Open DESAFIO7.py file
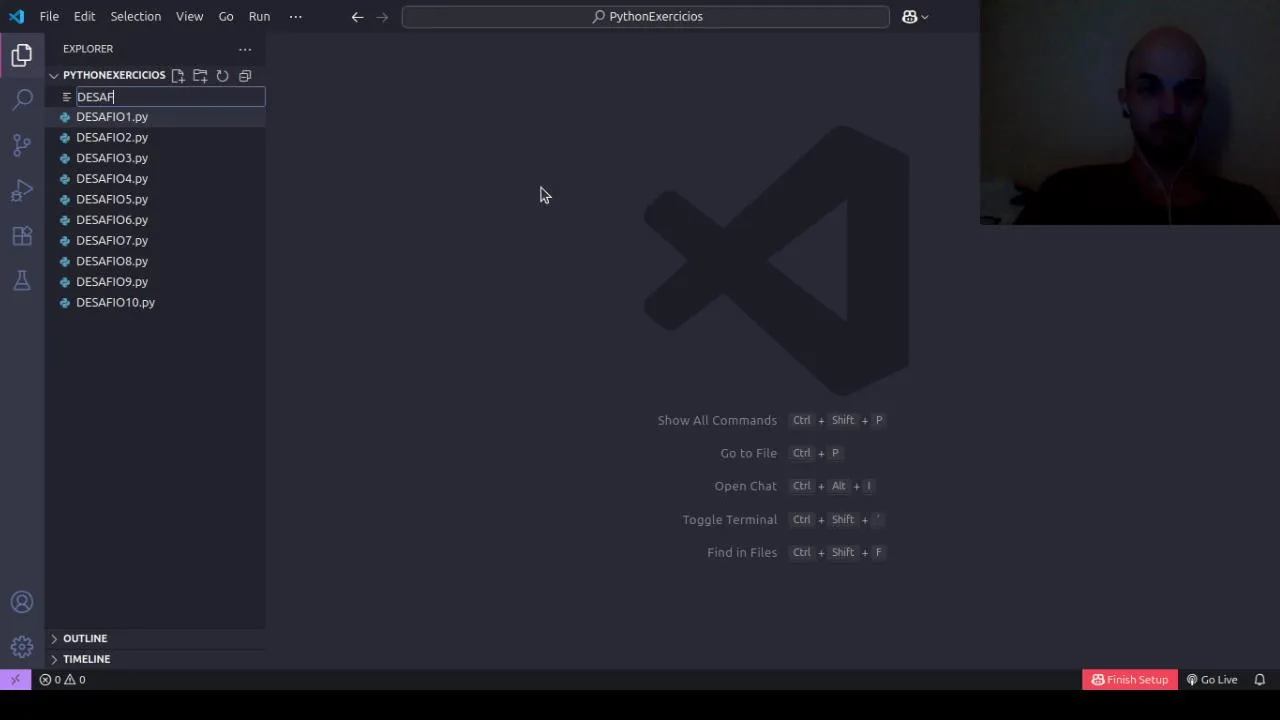 (x=112, y=240)
